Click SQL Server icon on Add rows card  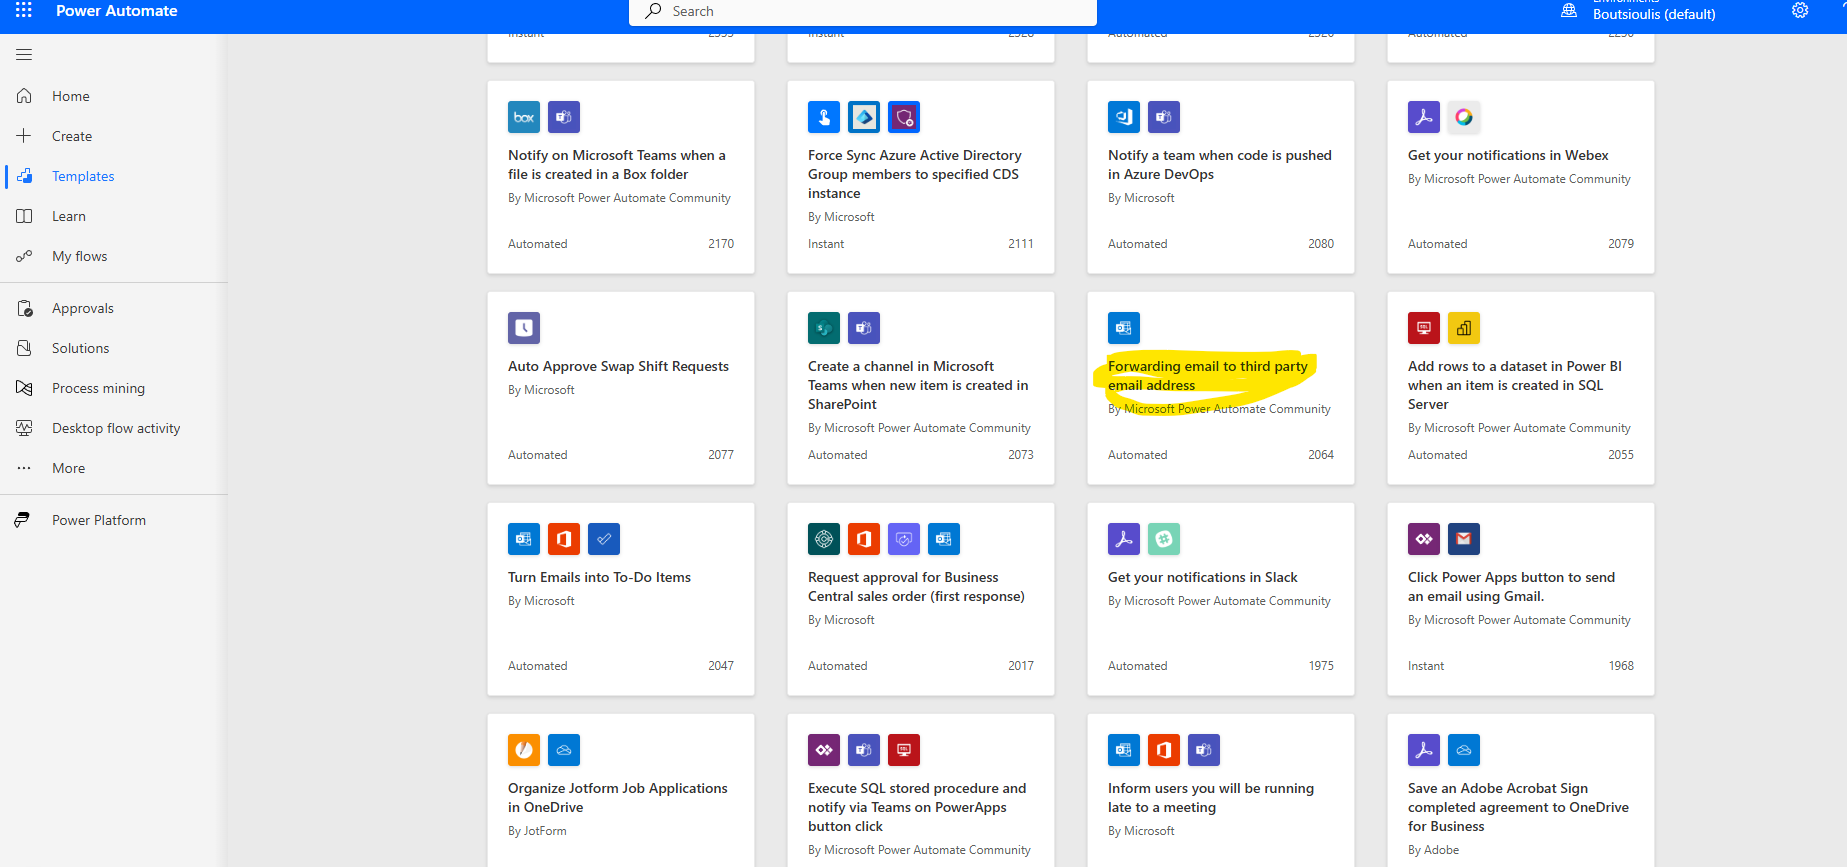tap(1424, 328)
